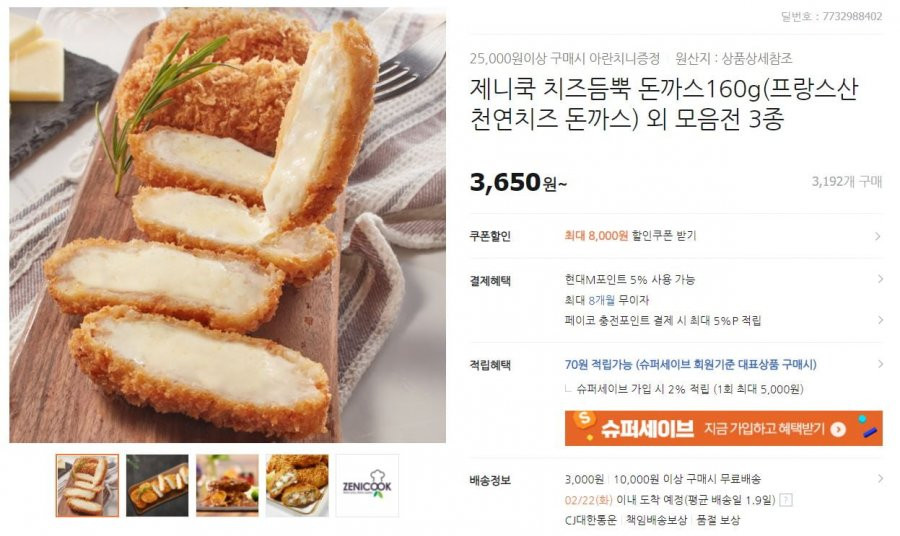The height and width of the screenshot is (536, 900).
Task: Select the ZENICOOK logo thumbnail
Action: [x=367, y=485]
